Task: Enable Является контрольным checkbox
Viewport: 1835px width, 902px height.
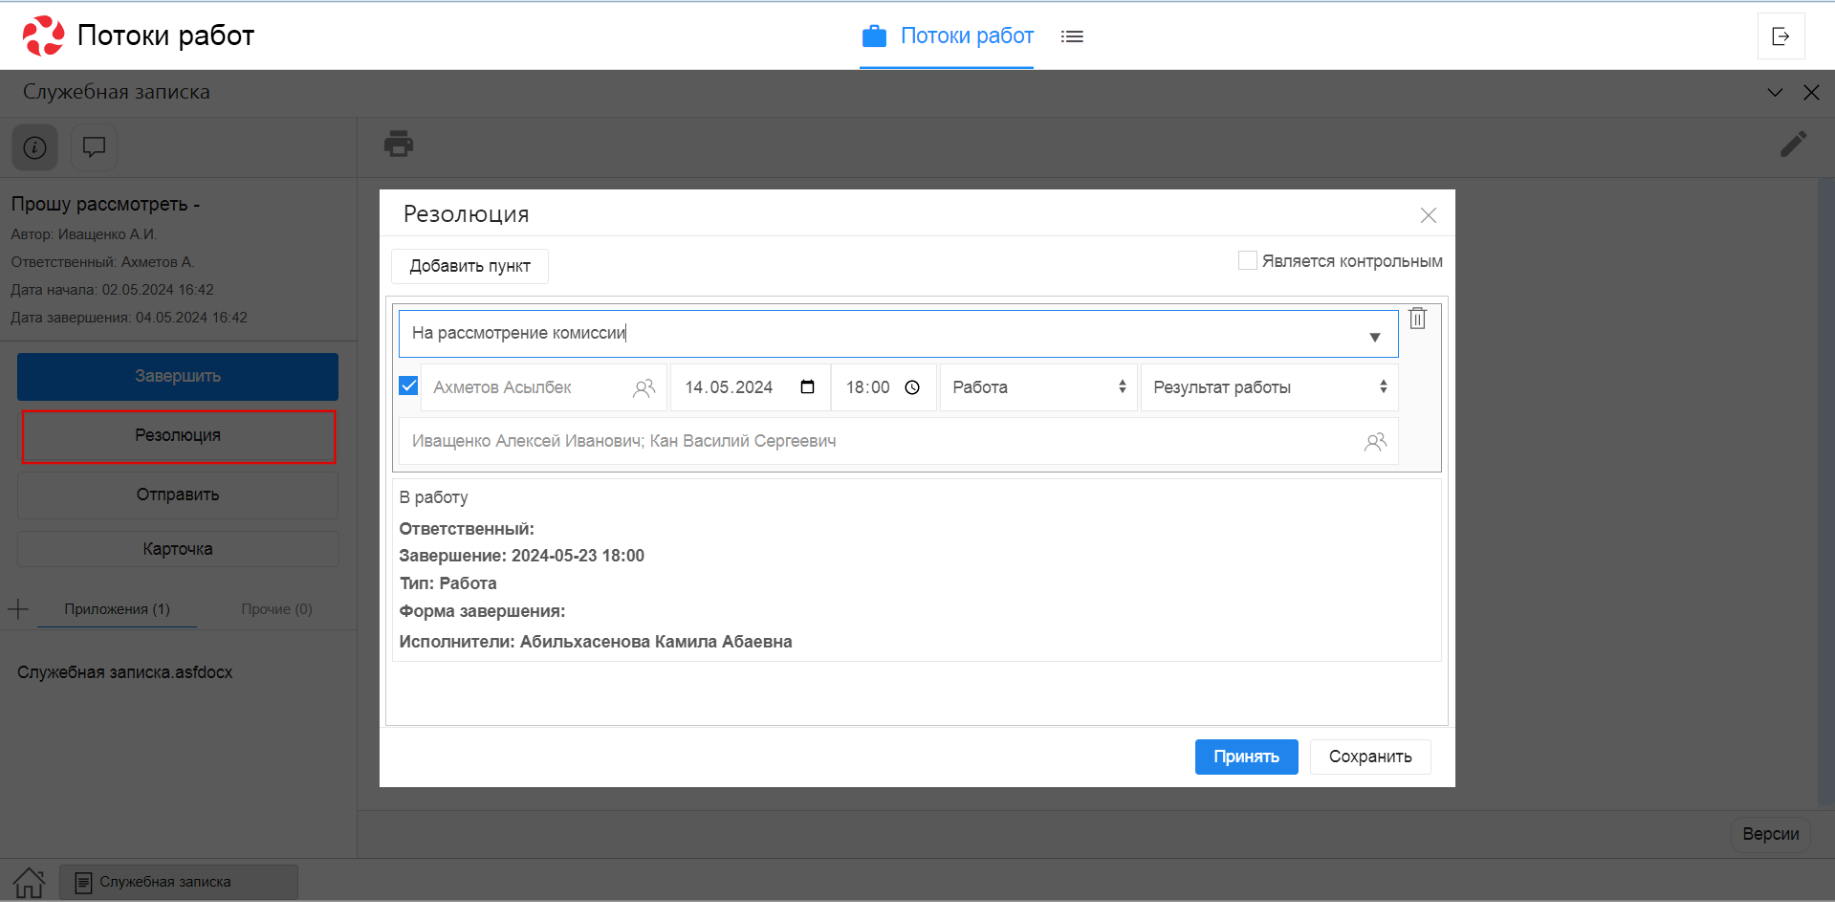Action: pyautogui.click(x=1247, y=260)
